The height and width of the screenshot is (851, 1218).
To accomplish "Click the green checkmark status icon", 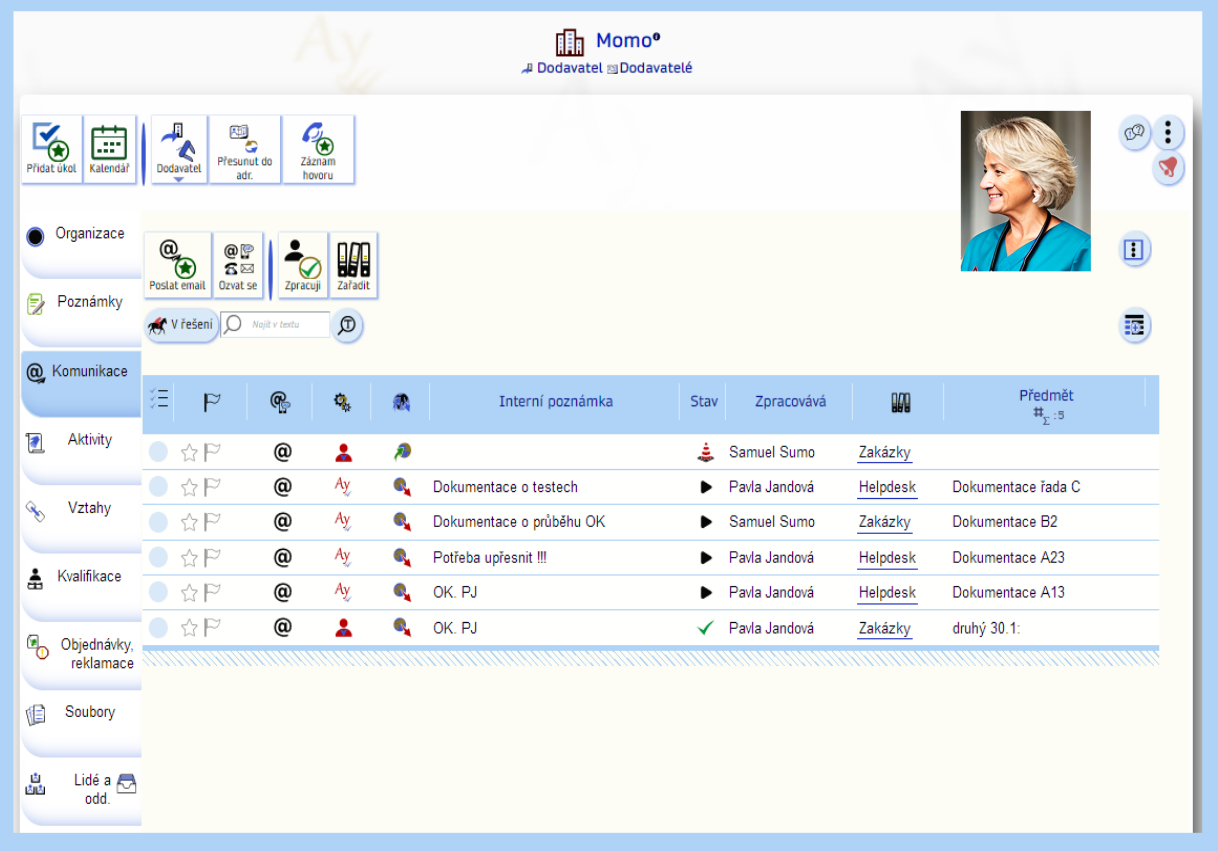I will click(x=706, y=628).
